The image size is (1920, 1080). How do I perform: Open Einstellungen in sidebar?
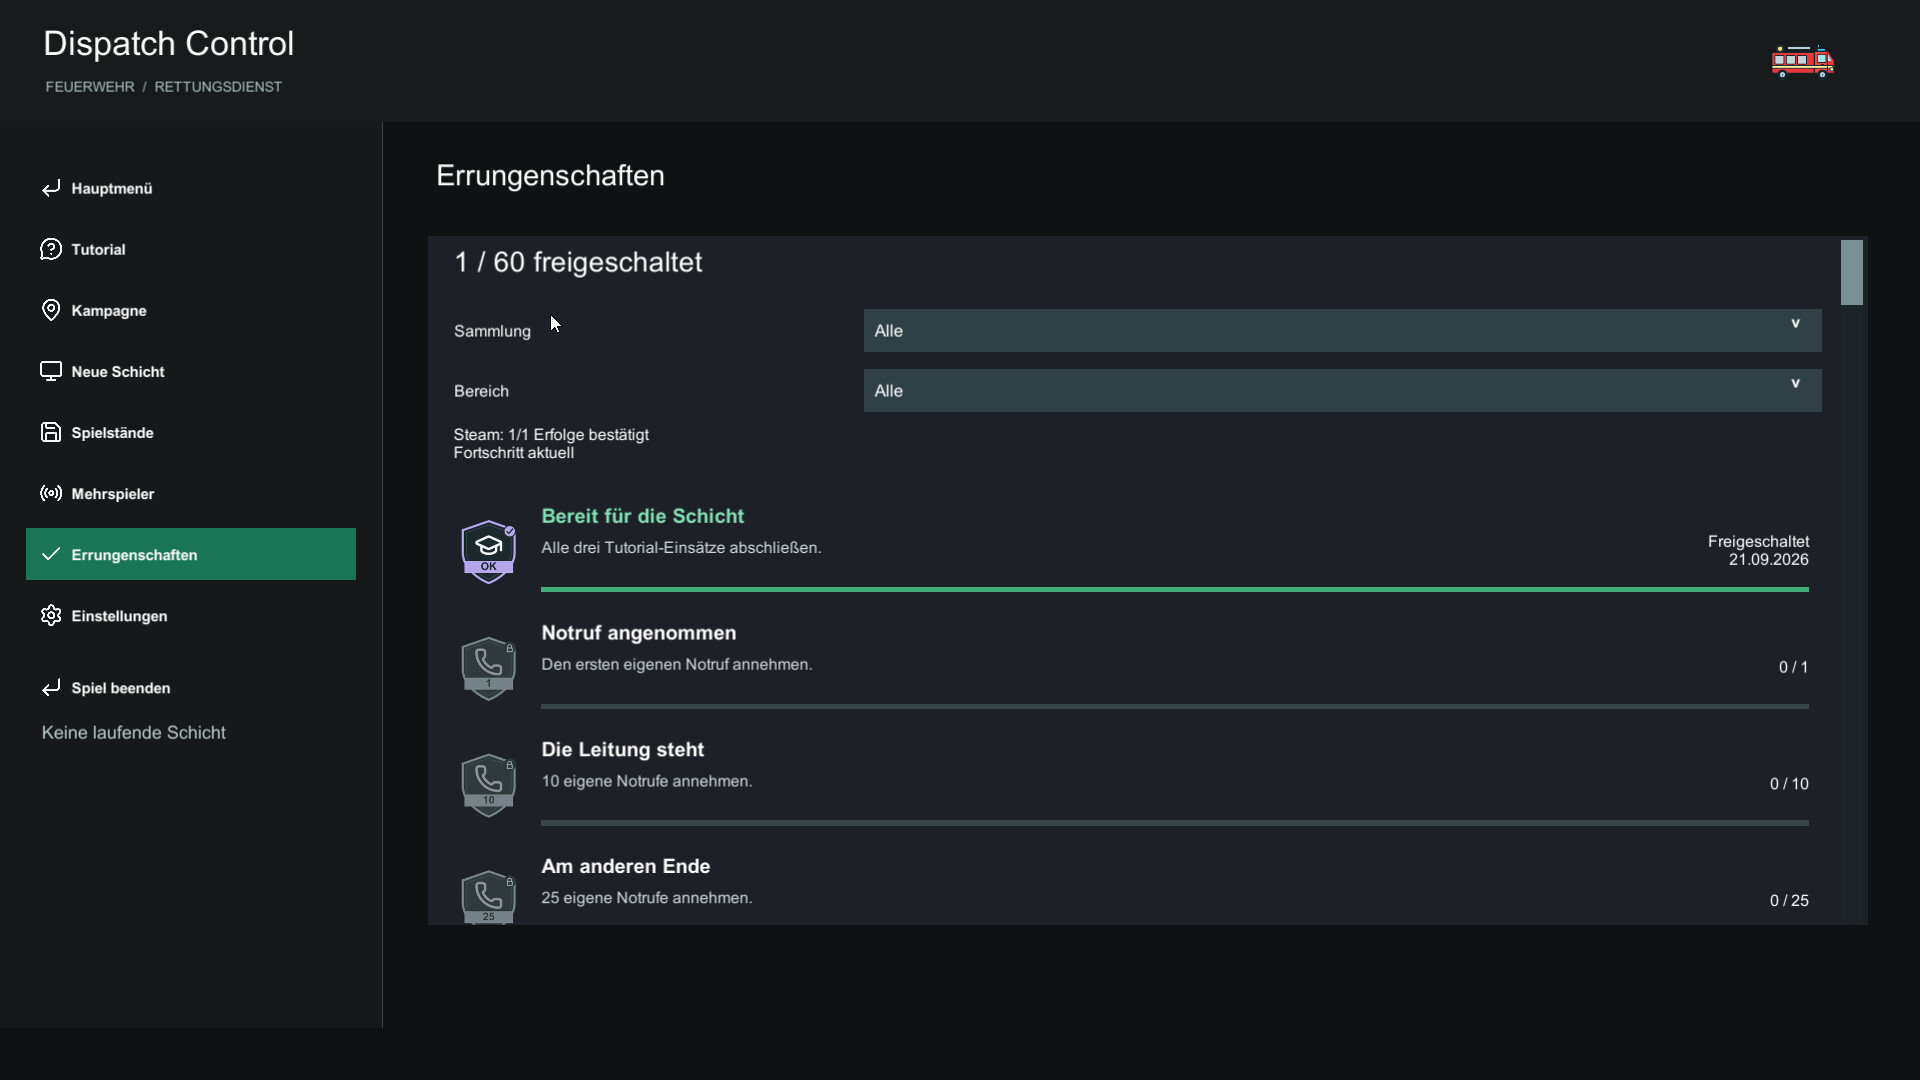coord(191,615)
